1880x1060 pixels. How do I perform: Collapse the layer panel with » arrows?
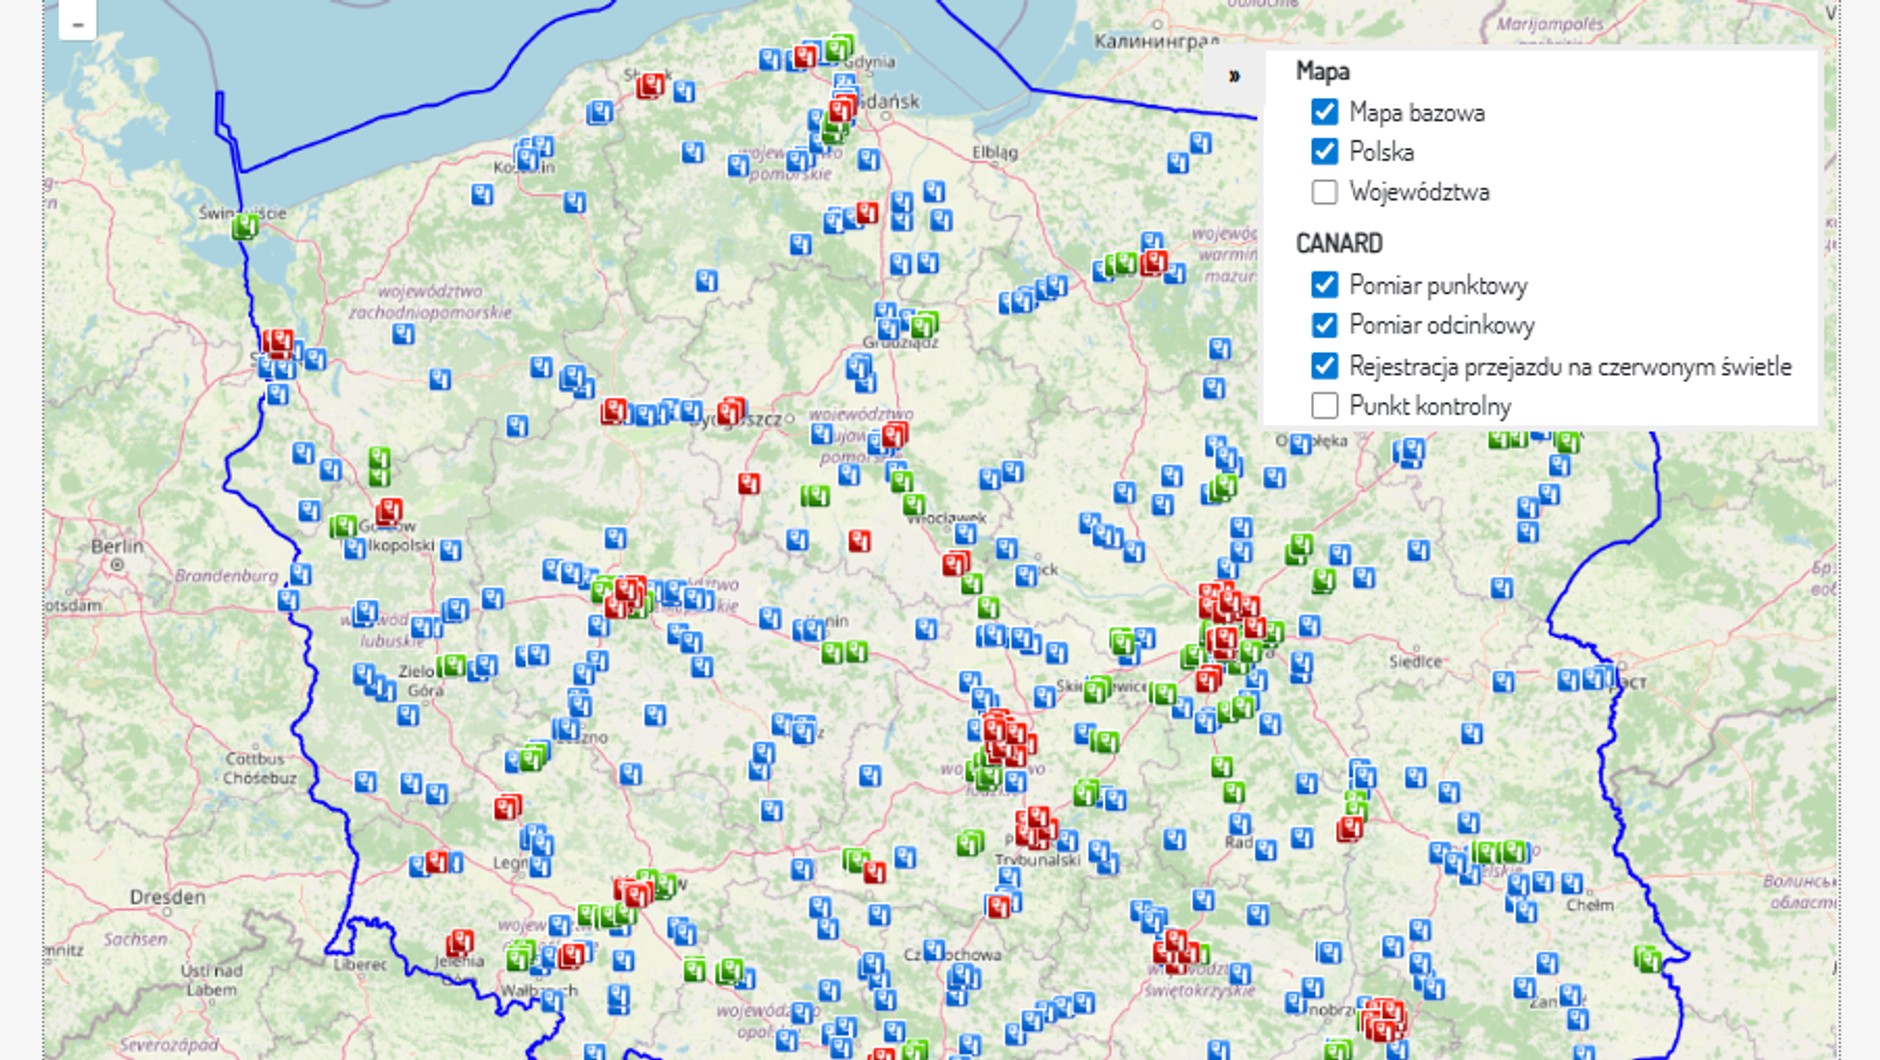coord(1234,75)
